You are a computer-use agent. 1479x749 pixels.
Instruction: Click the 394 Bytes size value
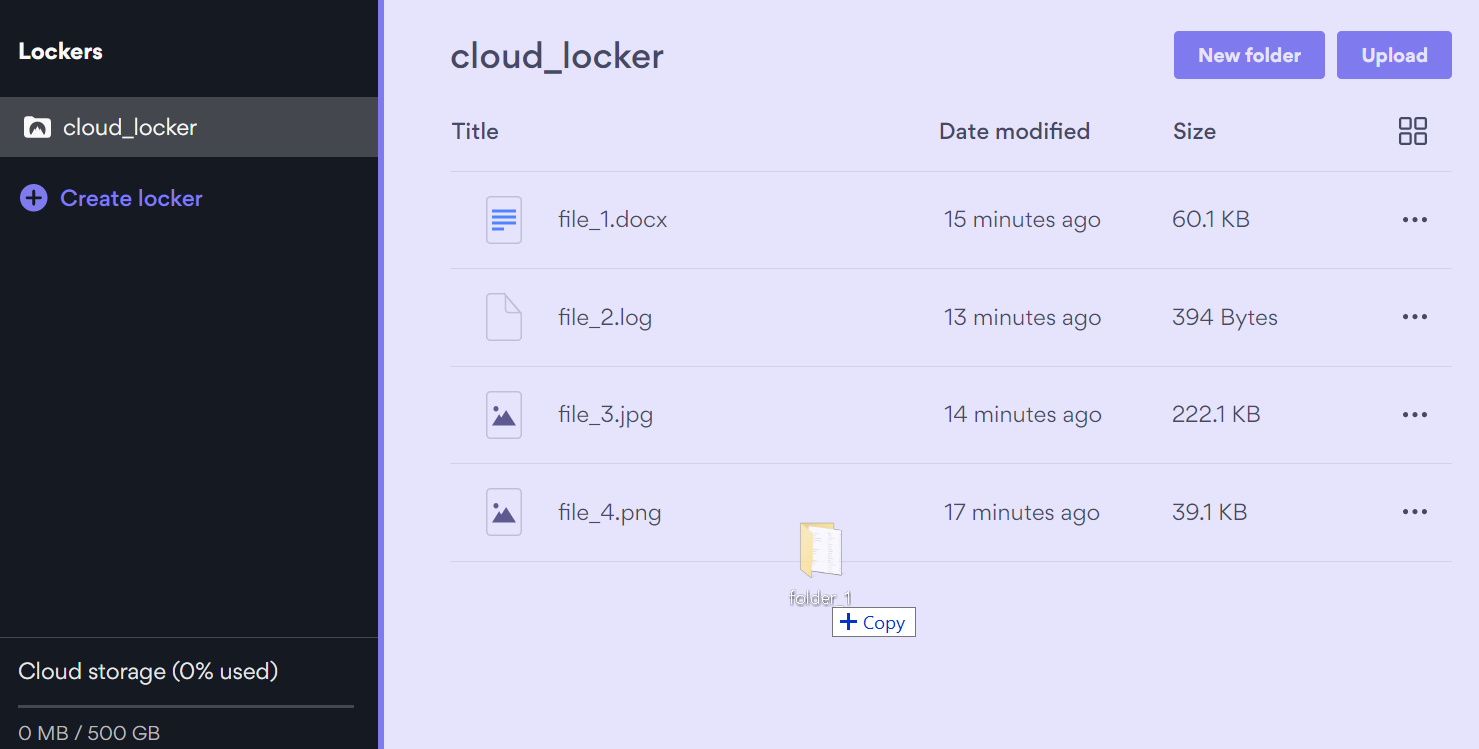pyautogui.click(x=1225, y=318)
